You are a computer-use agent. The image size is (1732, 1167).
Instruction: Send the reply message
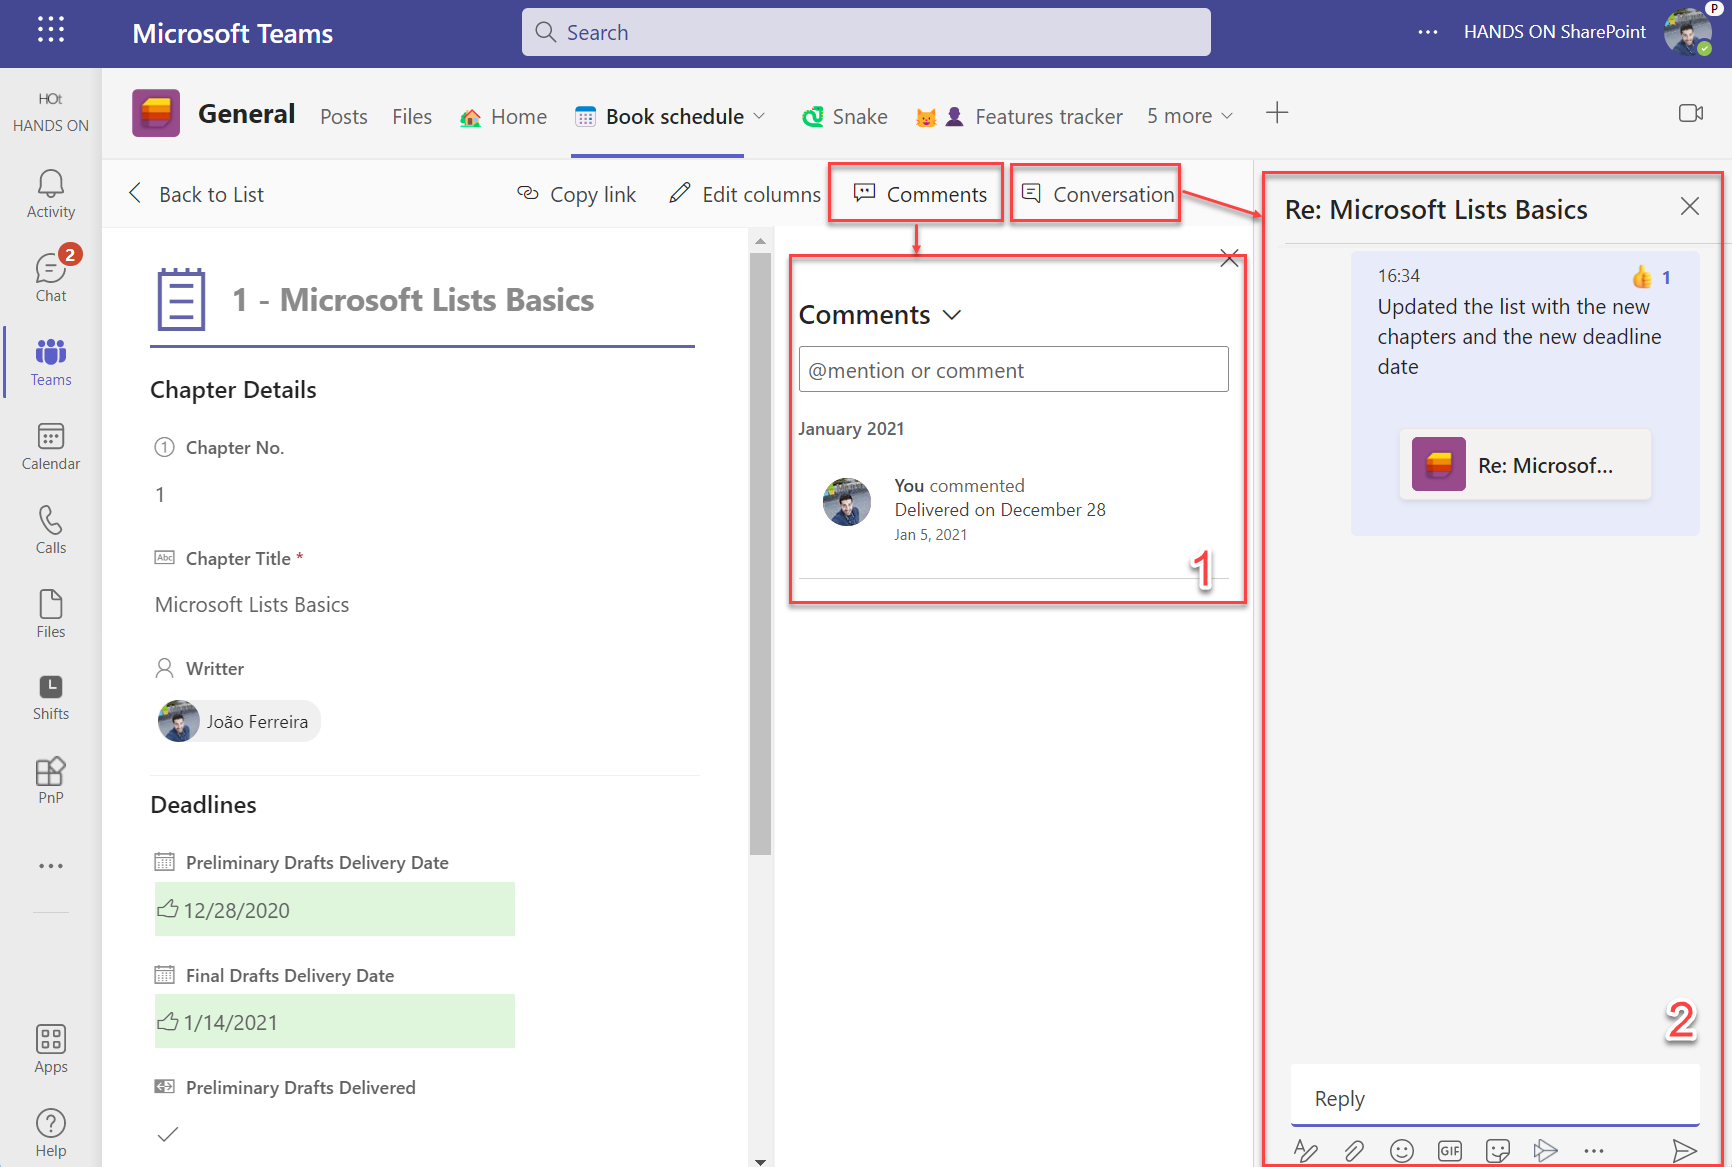(x=1684, y=1151)
